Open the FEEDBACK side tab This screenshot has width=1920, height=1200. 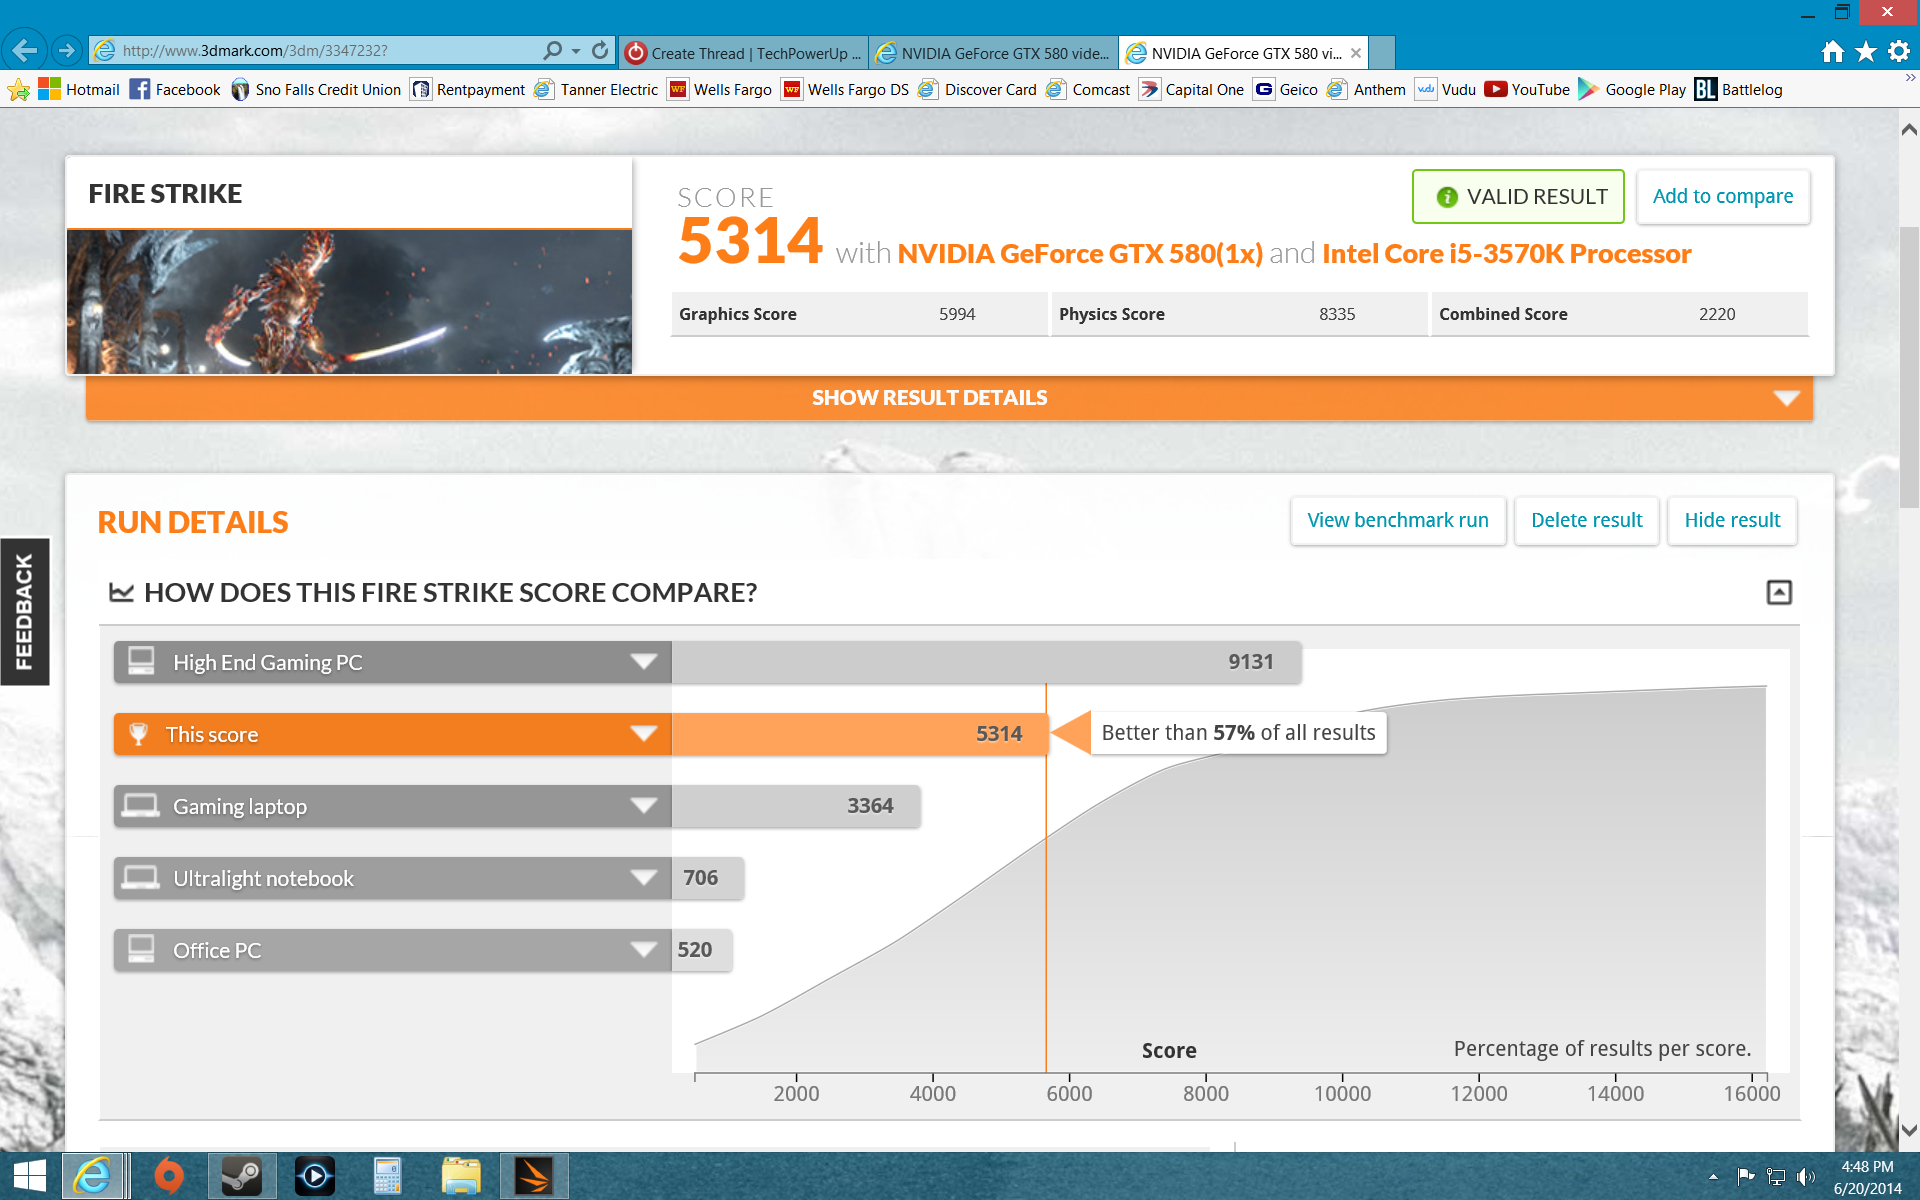(x=24, y=611)
